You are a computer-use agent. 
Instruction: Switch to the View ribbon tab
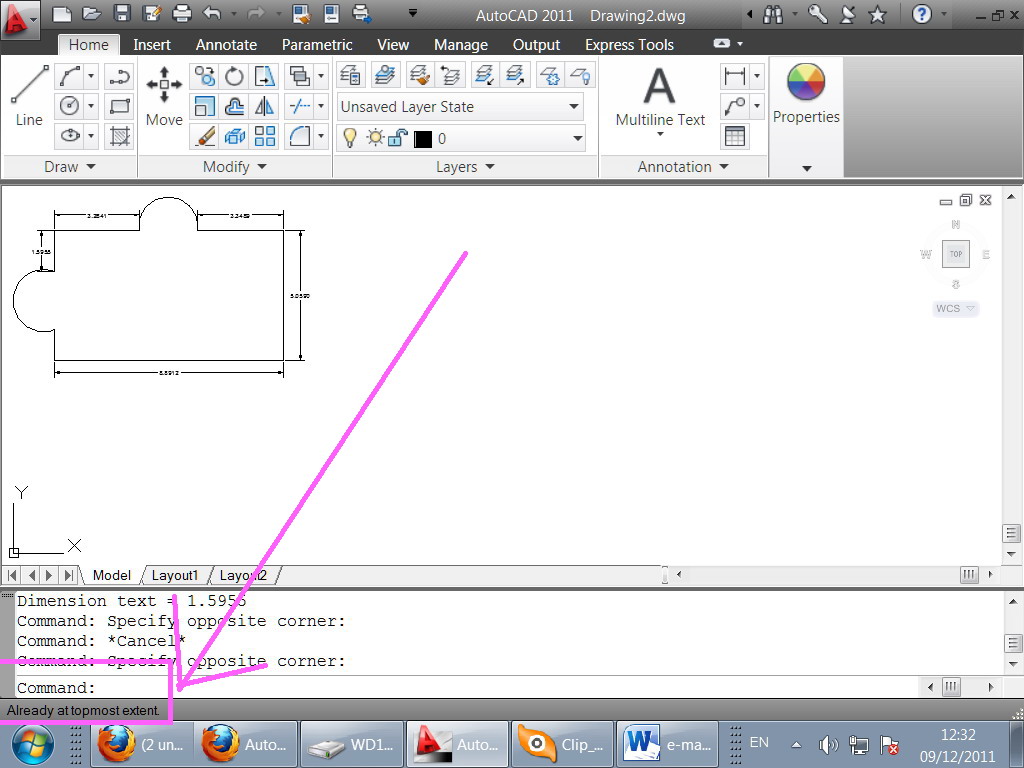coord(392,44)
